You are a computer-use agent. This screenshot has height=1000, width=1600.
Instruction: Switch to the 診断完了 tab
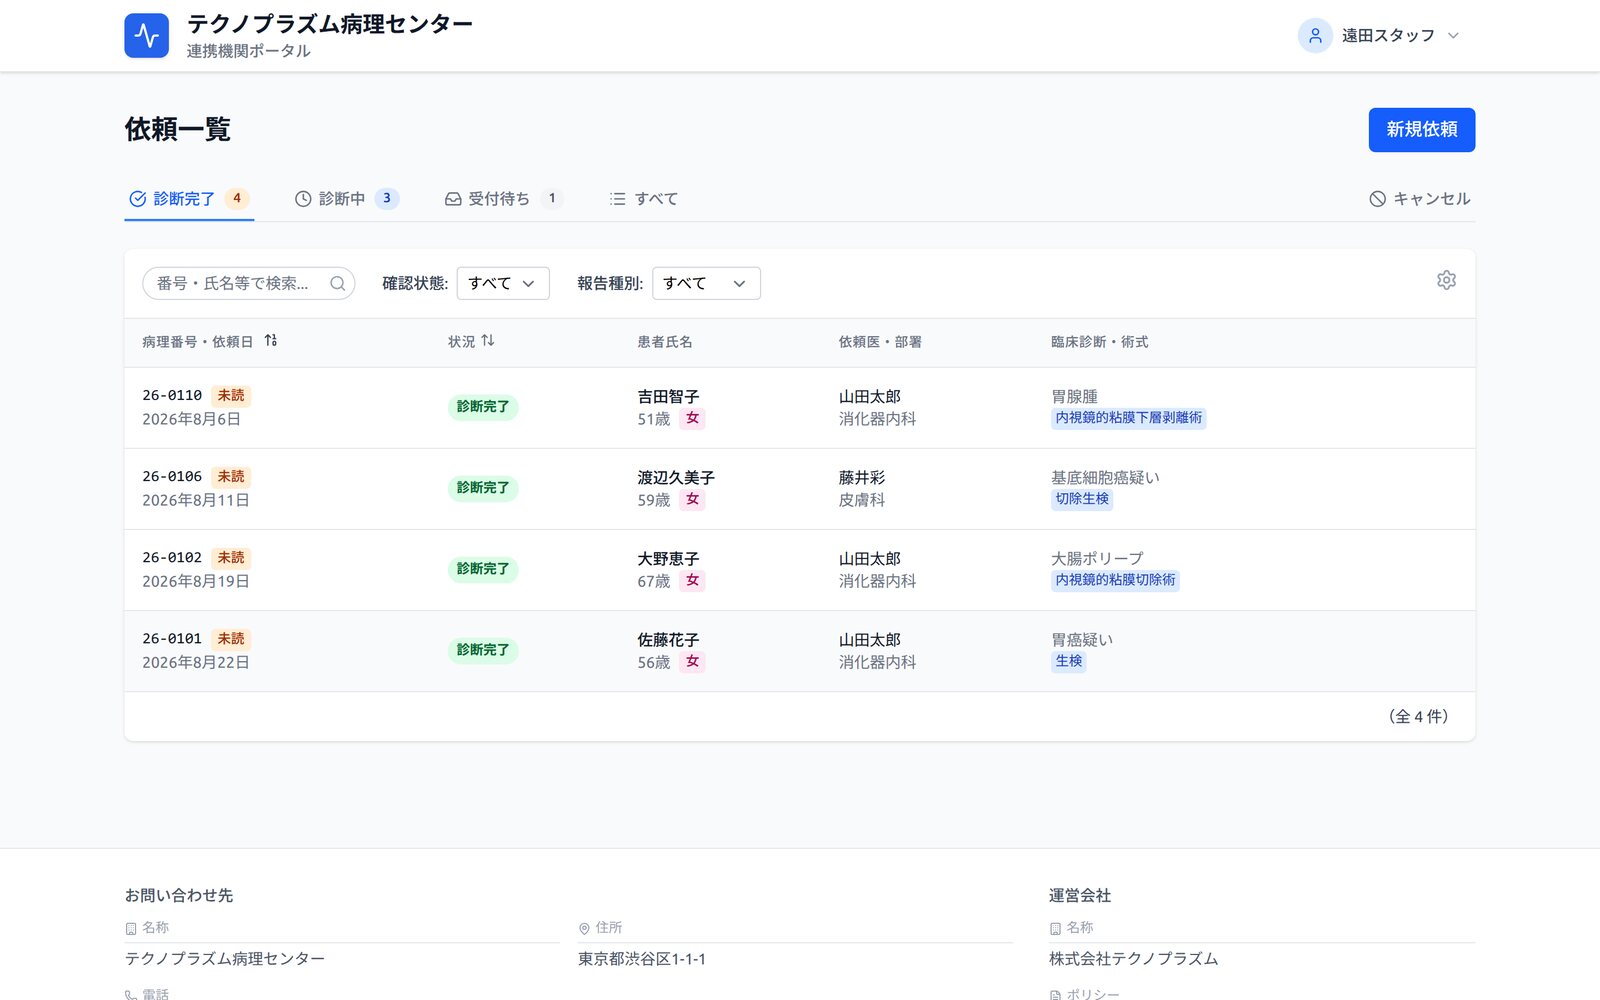189,199
